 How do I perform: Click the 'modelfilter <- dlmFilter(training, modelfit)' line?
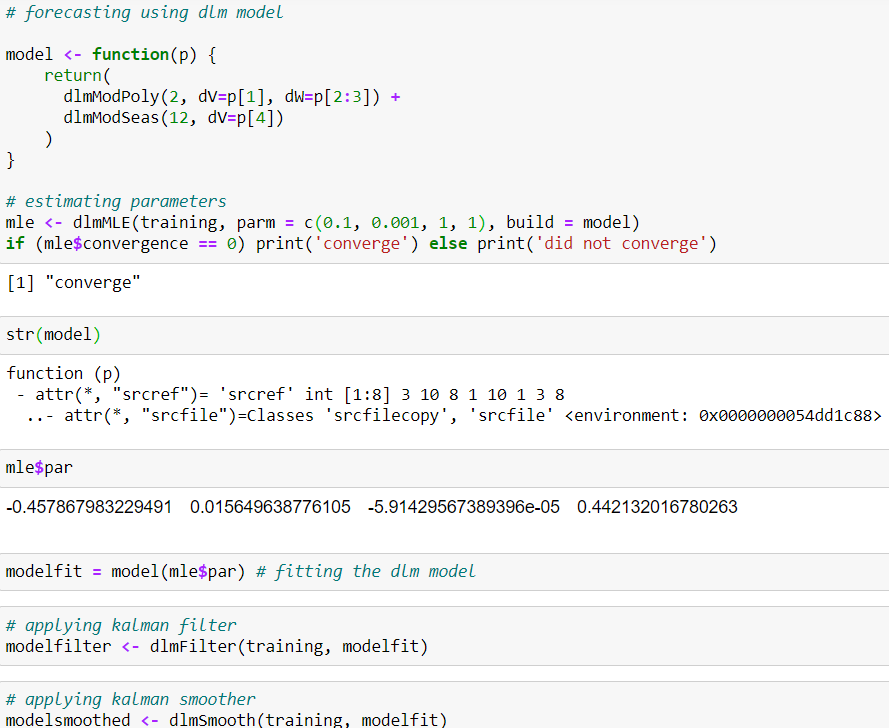[217, 646]
